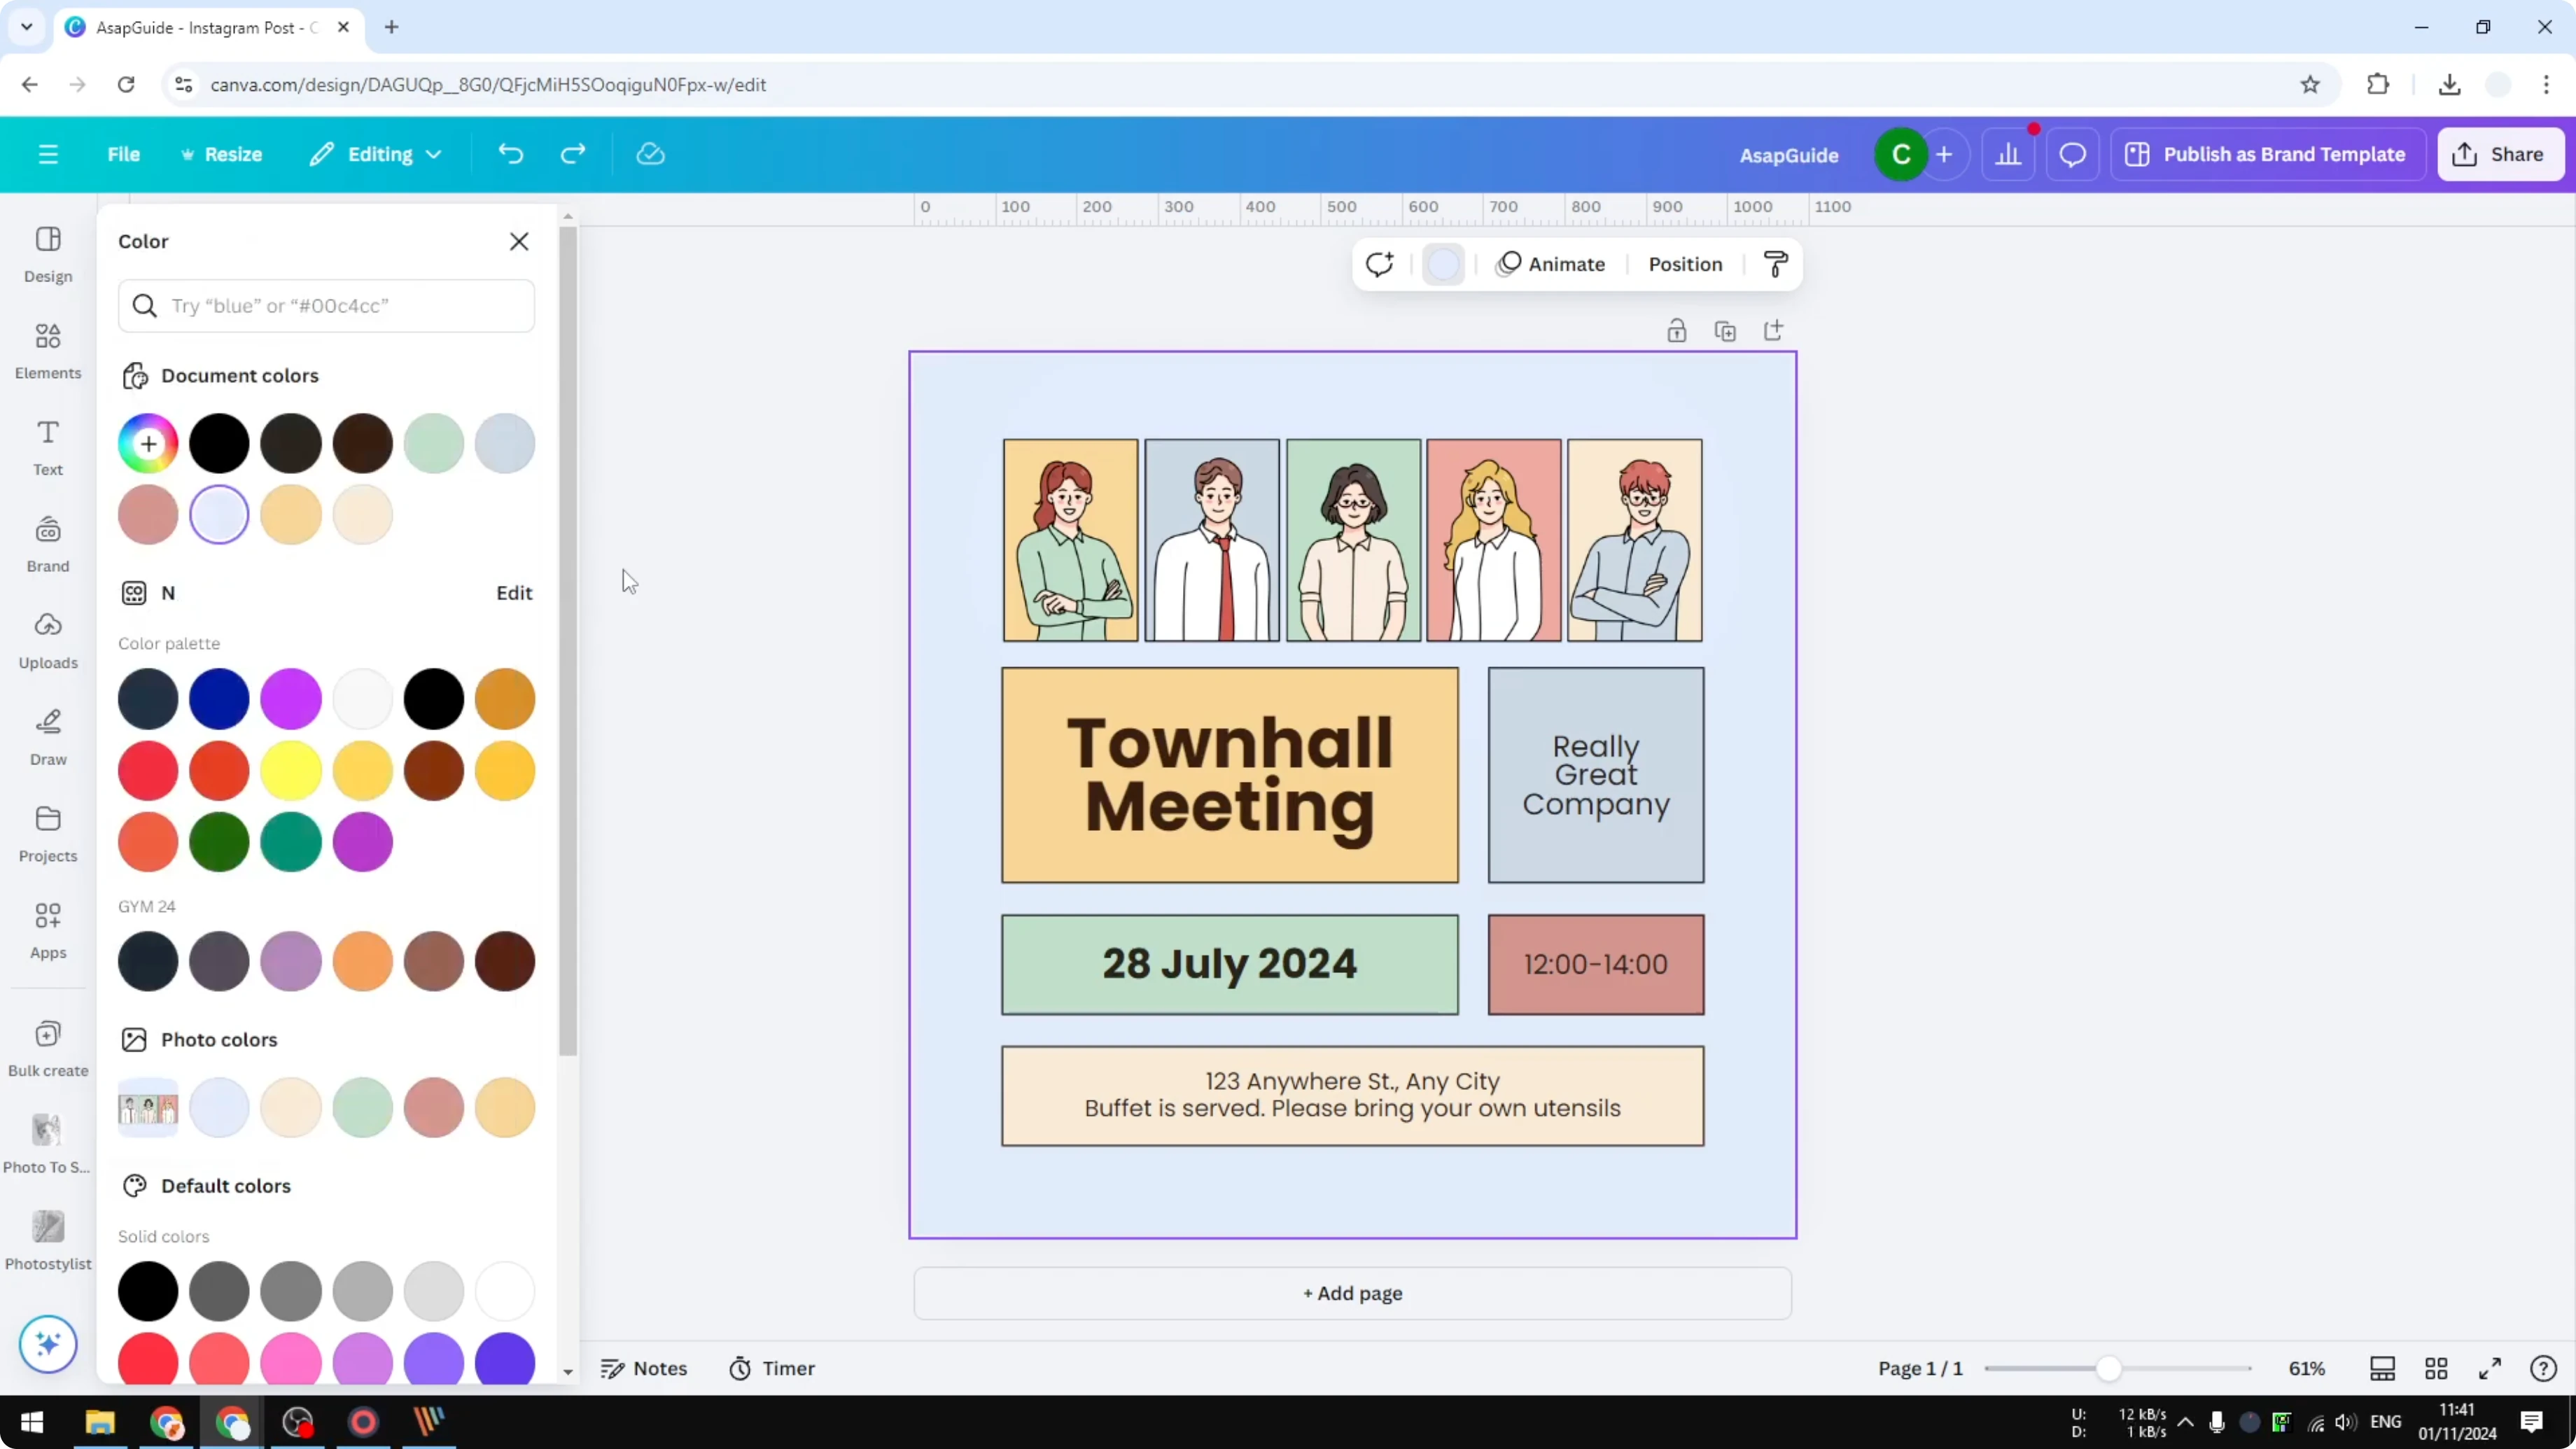The height and width of the screenshot is (1449, 2576).
Task: Open the Design sidebar tab
Action: coord(48,254)
